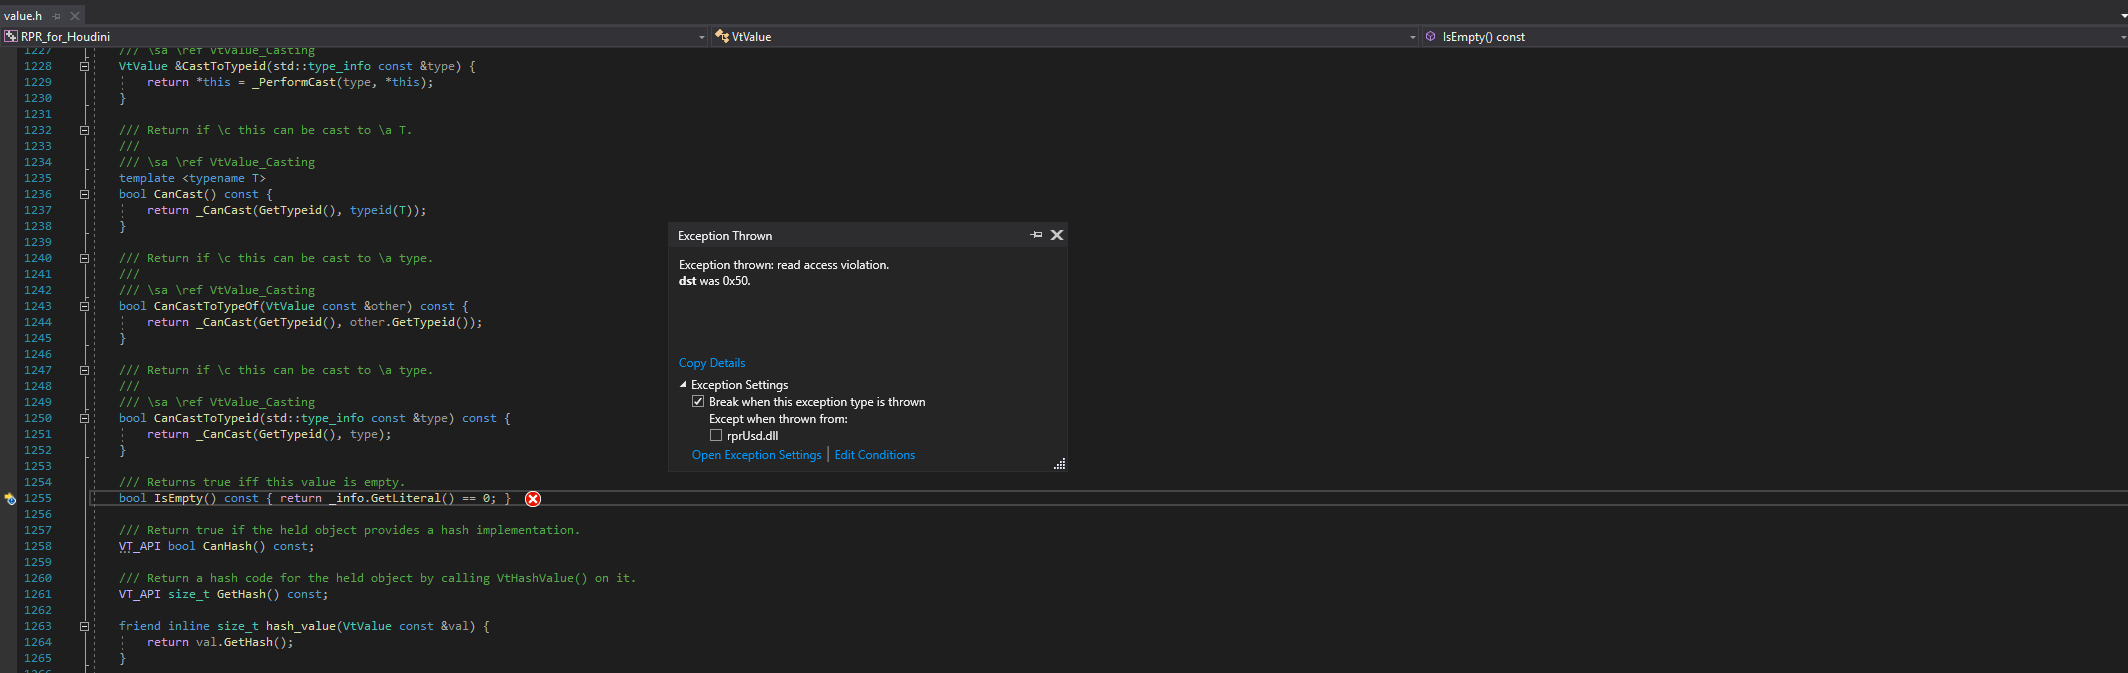Click line number 1261 in the gutter

pos(38,594)
